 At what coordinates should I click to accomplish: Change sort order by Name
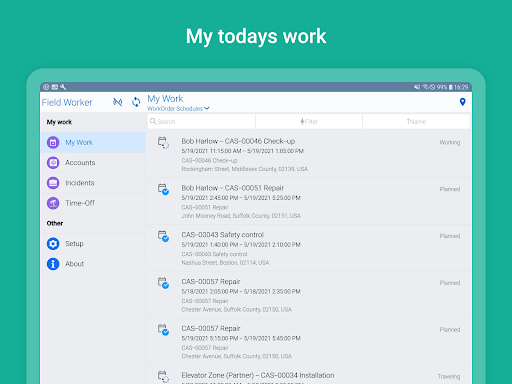416,121
